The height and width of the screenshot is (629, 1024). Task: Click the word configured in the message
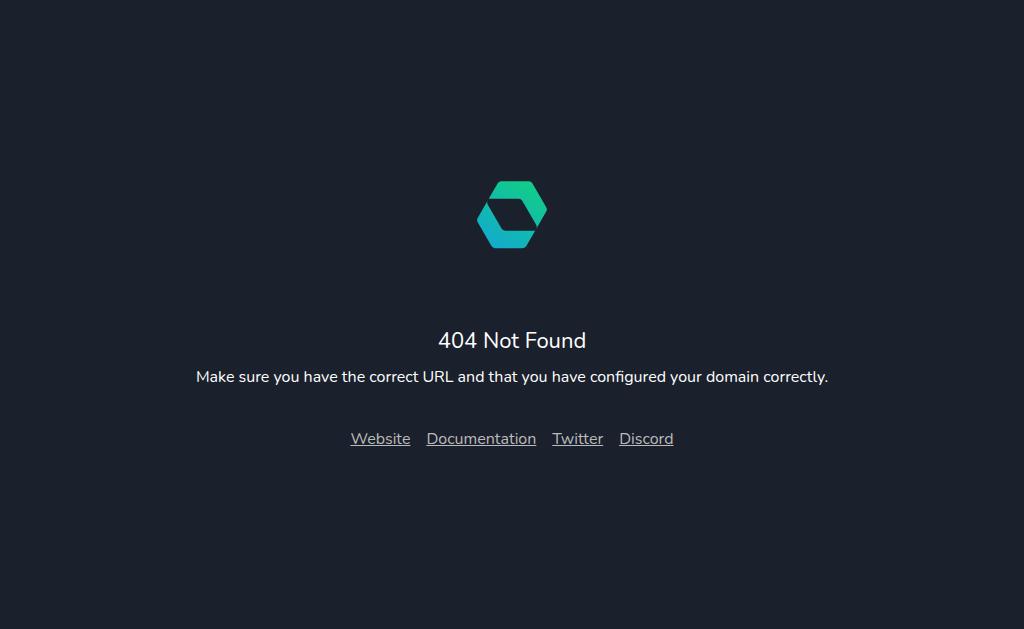[x=628, y=378]
